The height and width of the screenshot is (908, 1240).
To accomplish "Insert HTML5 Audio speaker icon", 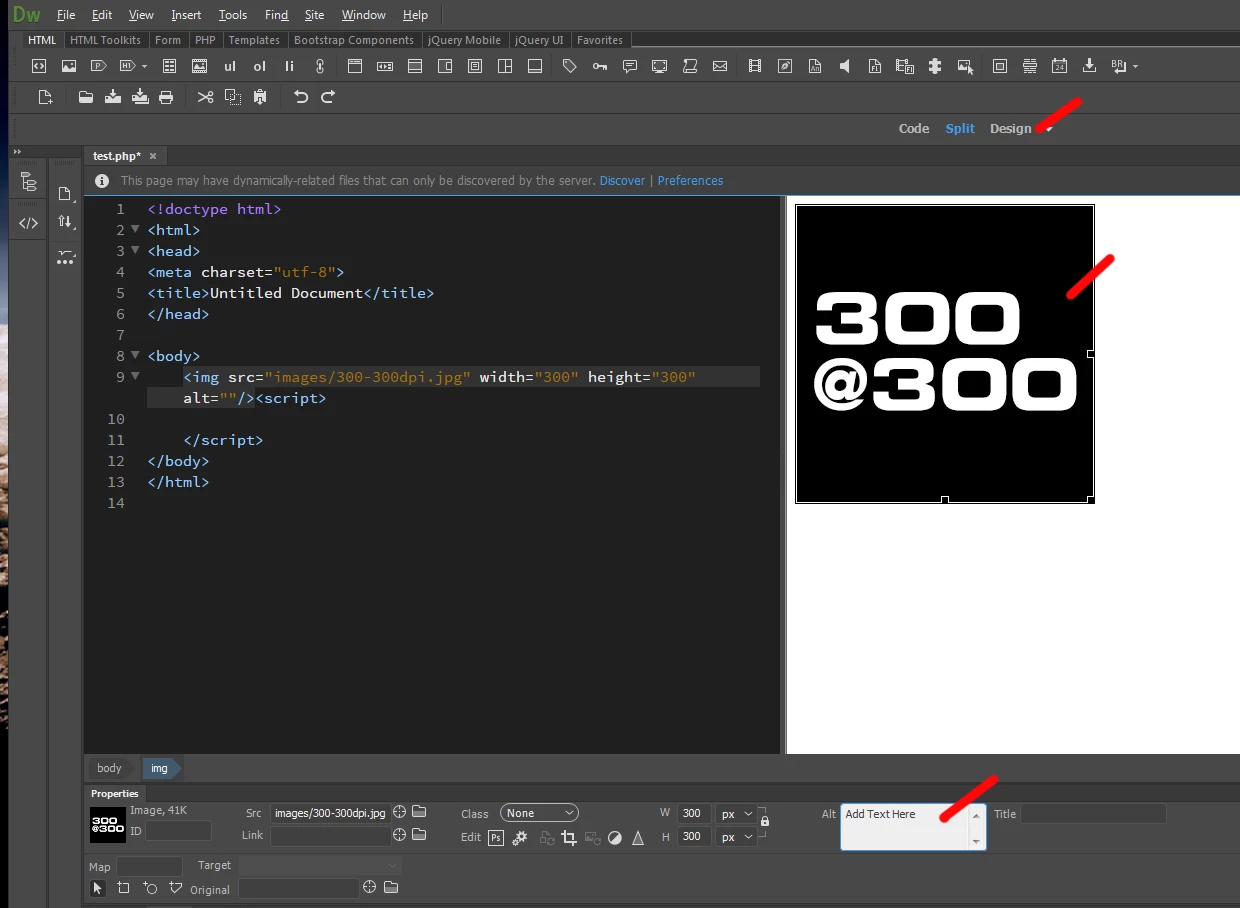I will click(845, 66).
